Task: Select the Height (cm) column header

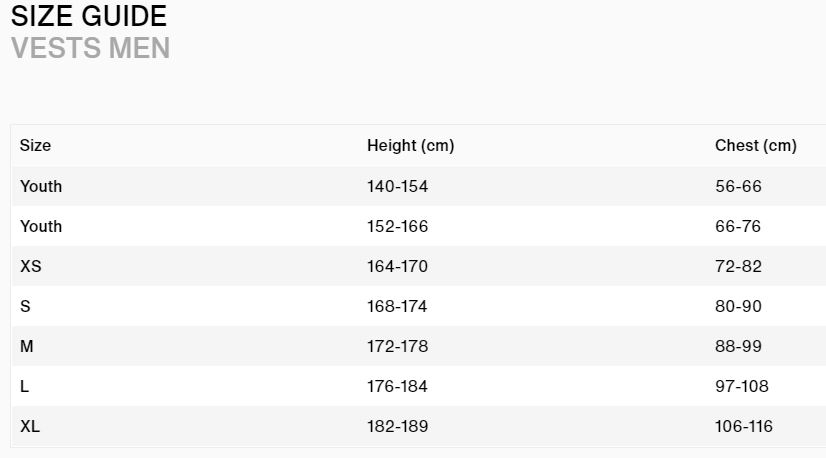Action: (410, 145)
